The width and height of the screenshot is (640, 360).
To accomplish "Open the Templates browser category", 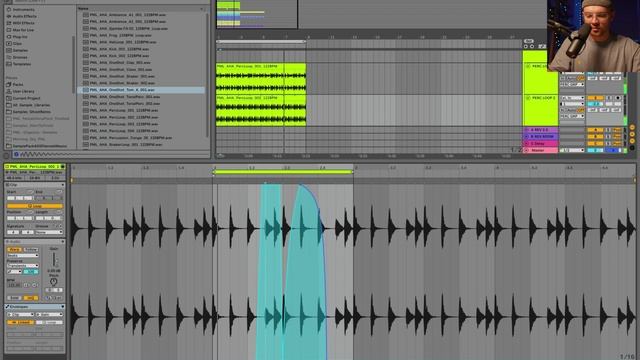I will (x=22, y=64).
